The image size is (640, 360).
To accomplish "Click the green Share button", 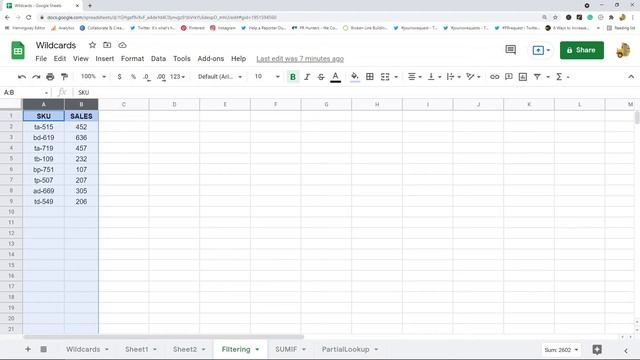I will coord(582,50).
